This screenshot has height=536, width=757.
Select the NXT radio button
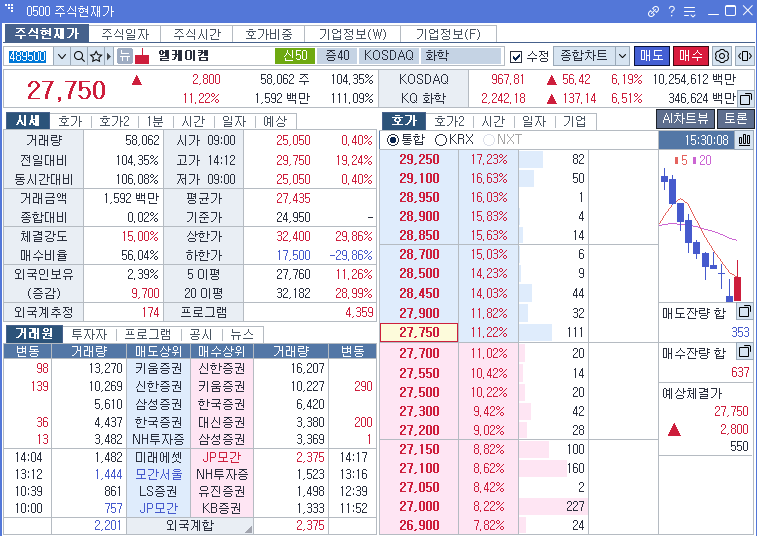tap(489, 140)
